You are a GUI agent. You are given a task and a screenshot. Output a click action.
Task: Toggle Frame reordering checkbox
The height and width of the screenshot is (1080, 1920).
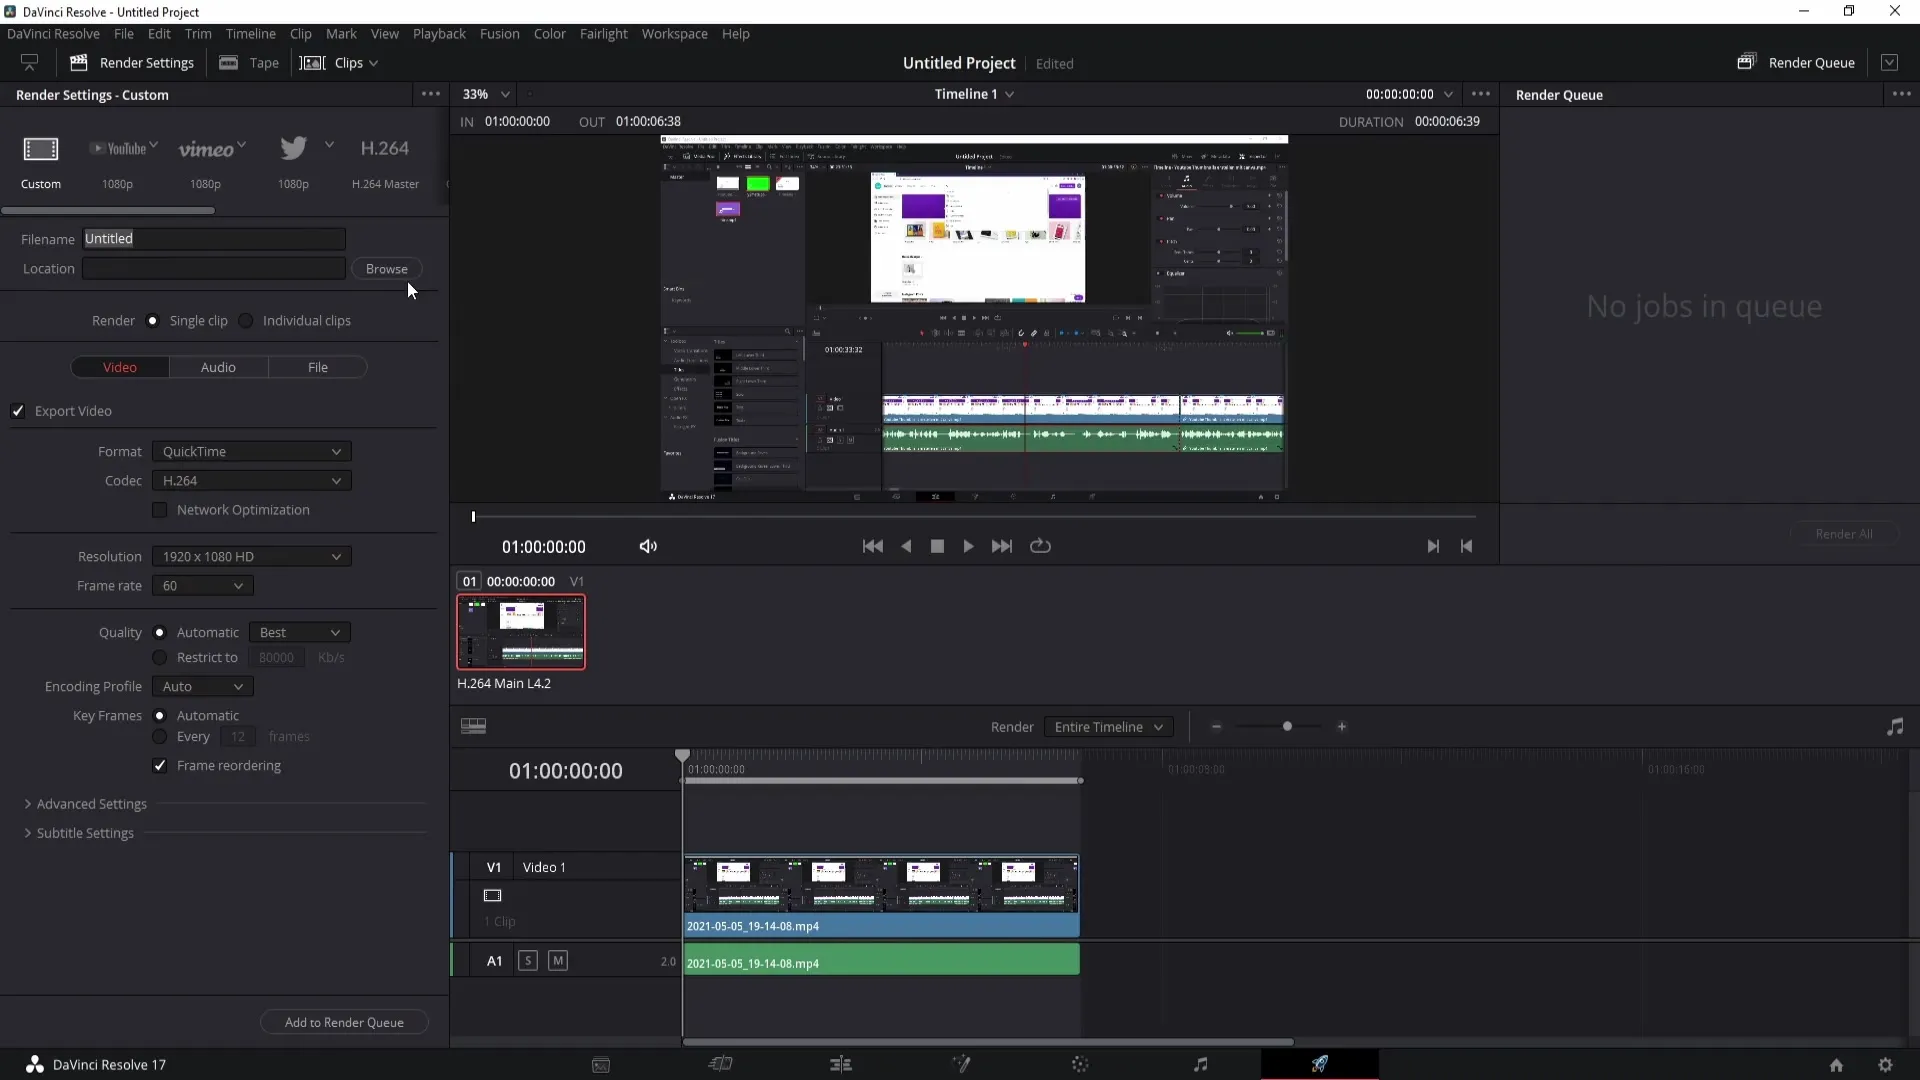click(x=160, y=765)
